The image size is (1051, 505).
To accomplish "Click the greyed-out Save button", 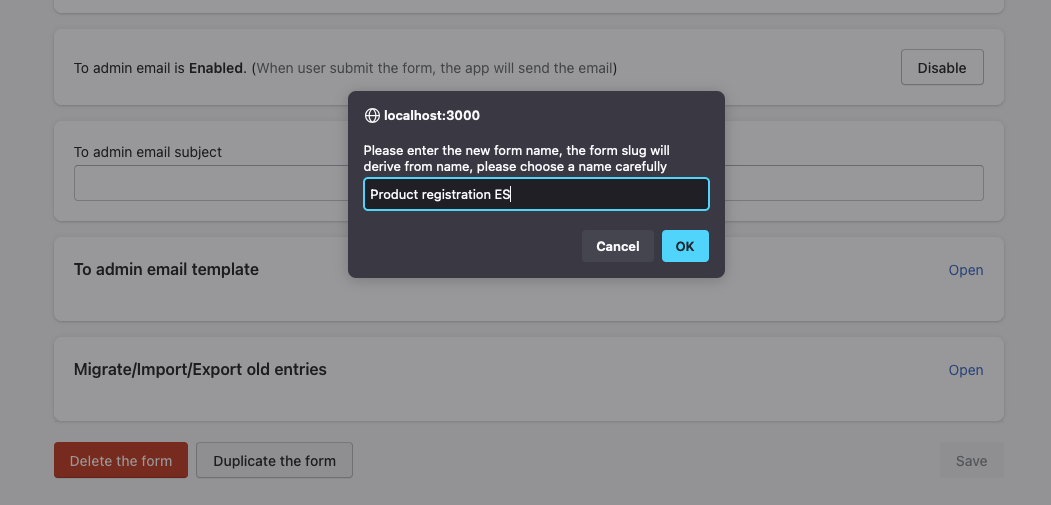I will click(971, 461).
